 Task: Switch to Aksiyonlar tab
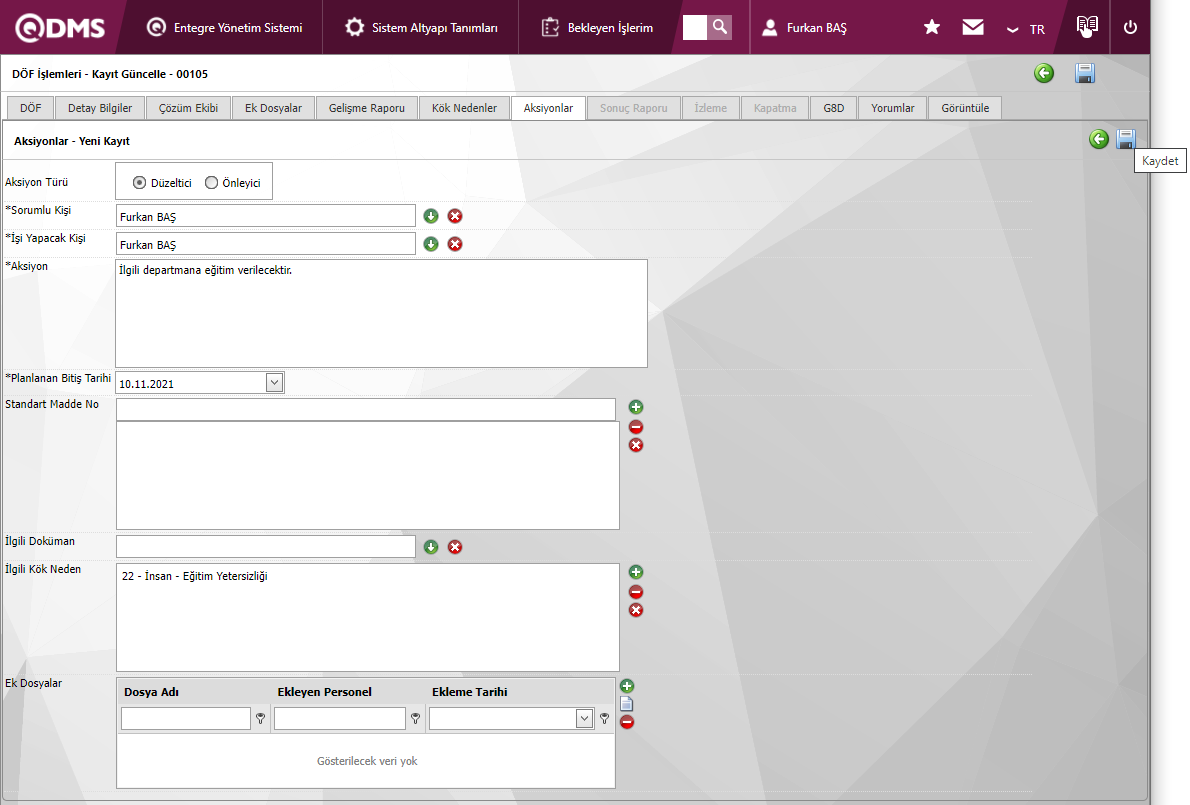click(548, 108)
